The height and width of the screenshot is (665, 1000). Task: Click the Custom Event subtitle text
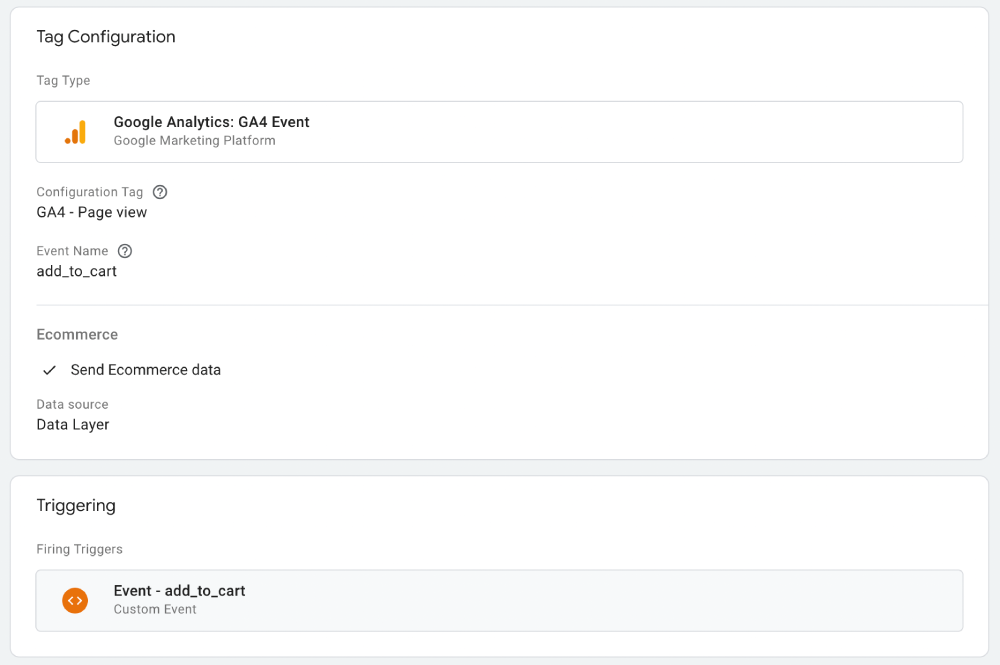pyautogui.click(x=155, y=610)
